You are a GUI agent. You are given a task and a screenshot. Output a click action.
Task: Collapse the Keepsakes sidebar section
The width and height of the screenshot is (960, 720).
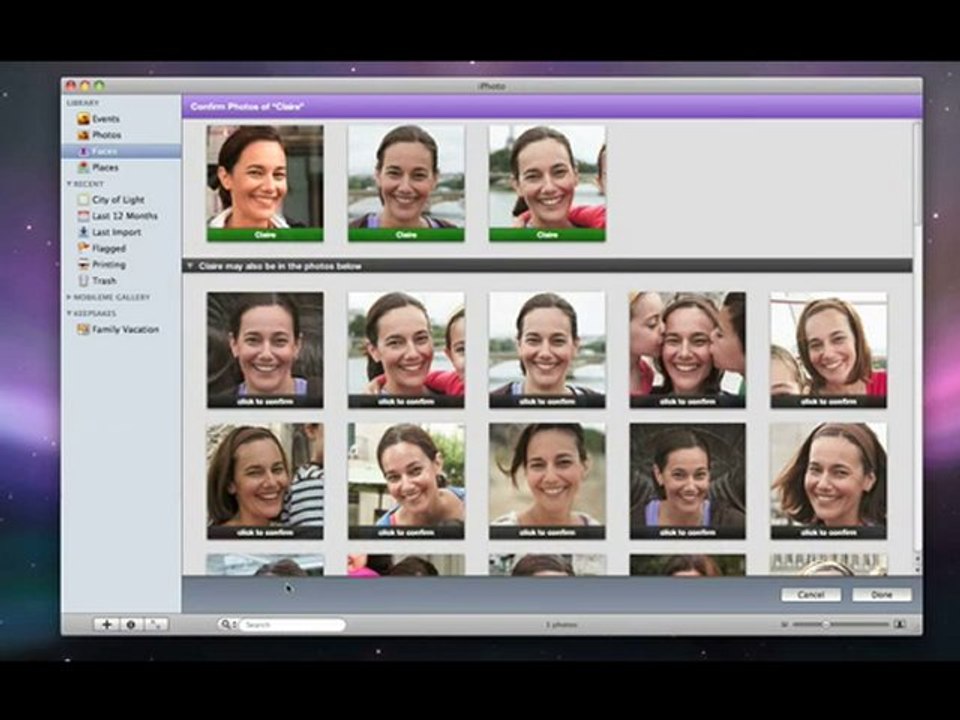pos(69,313)
